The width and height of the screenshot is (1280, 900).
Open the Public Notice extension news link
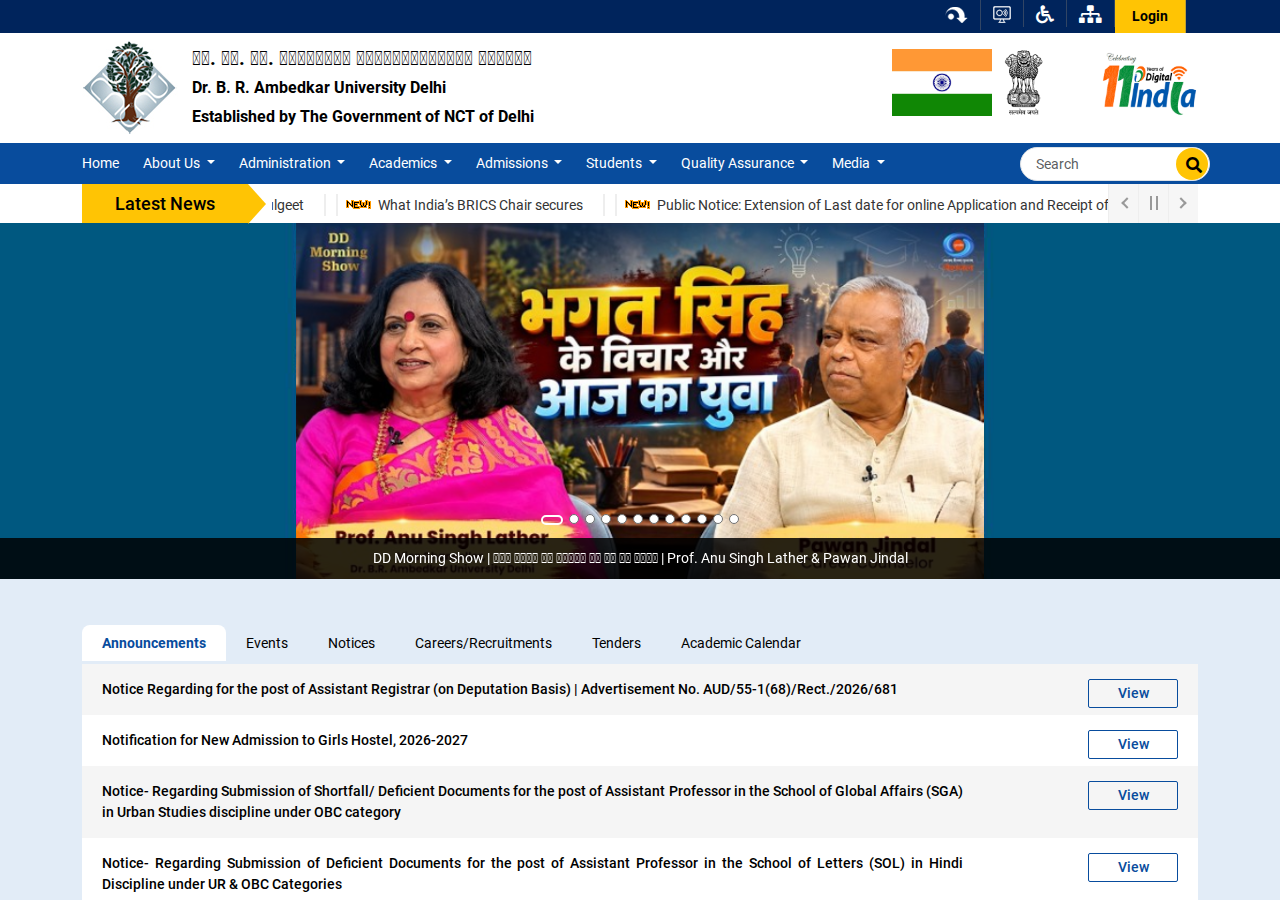(x=882, y=205)
